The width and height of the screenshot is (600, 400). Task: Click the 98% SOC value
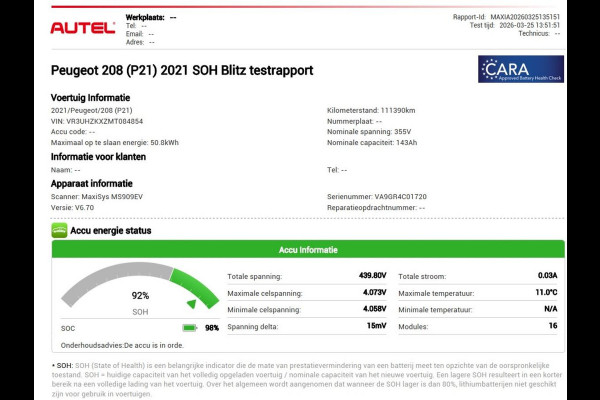pos(212,328)
